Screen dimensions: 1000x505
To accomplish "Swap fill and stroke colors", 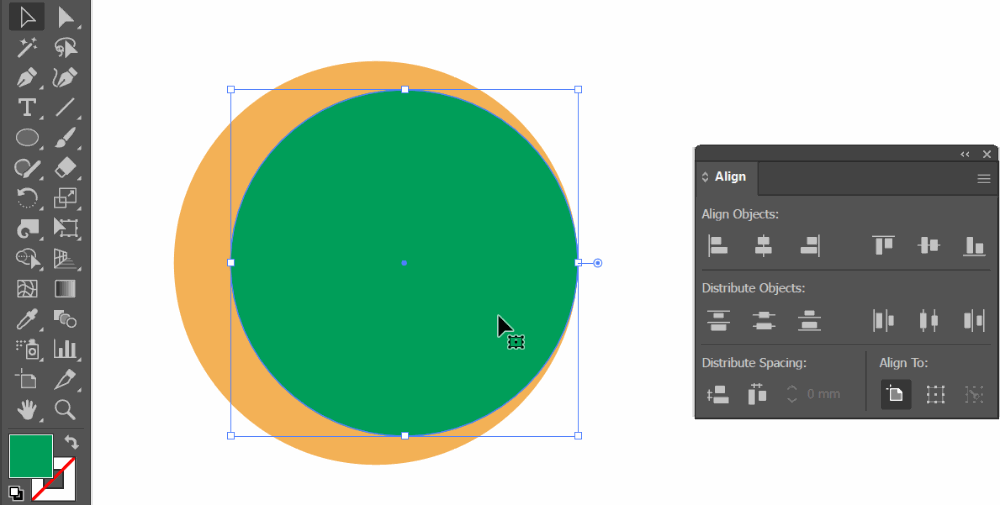I will coord(71,442).
